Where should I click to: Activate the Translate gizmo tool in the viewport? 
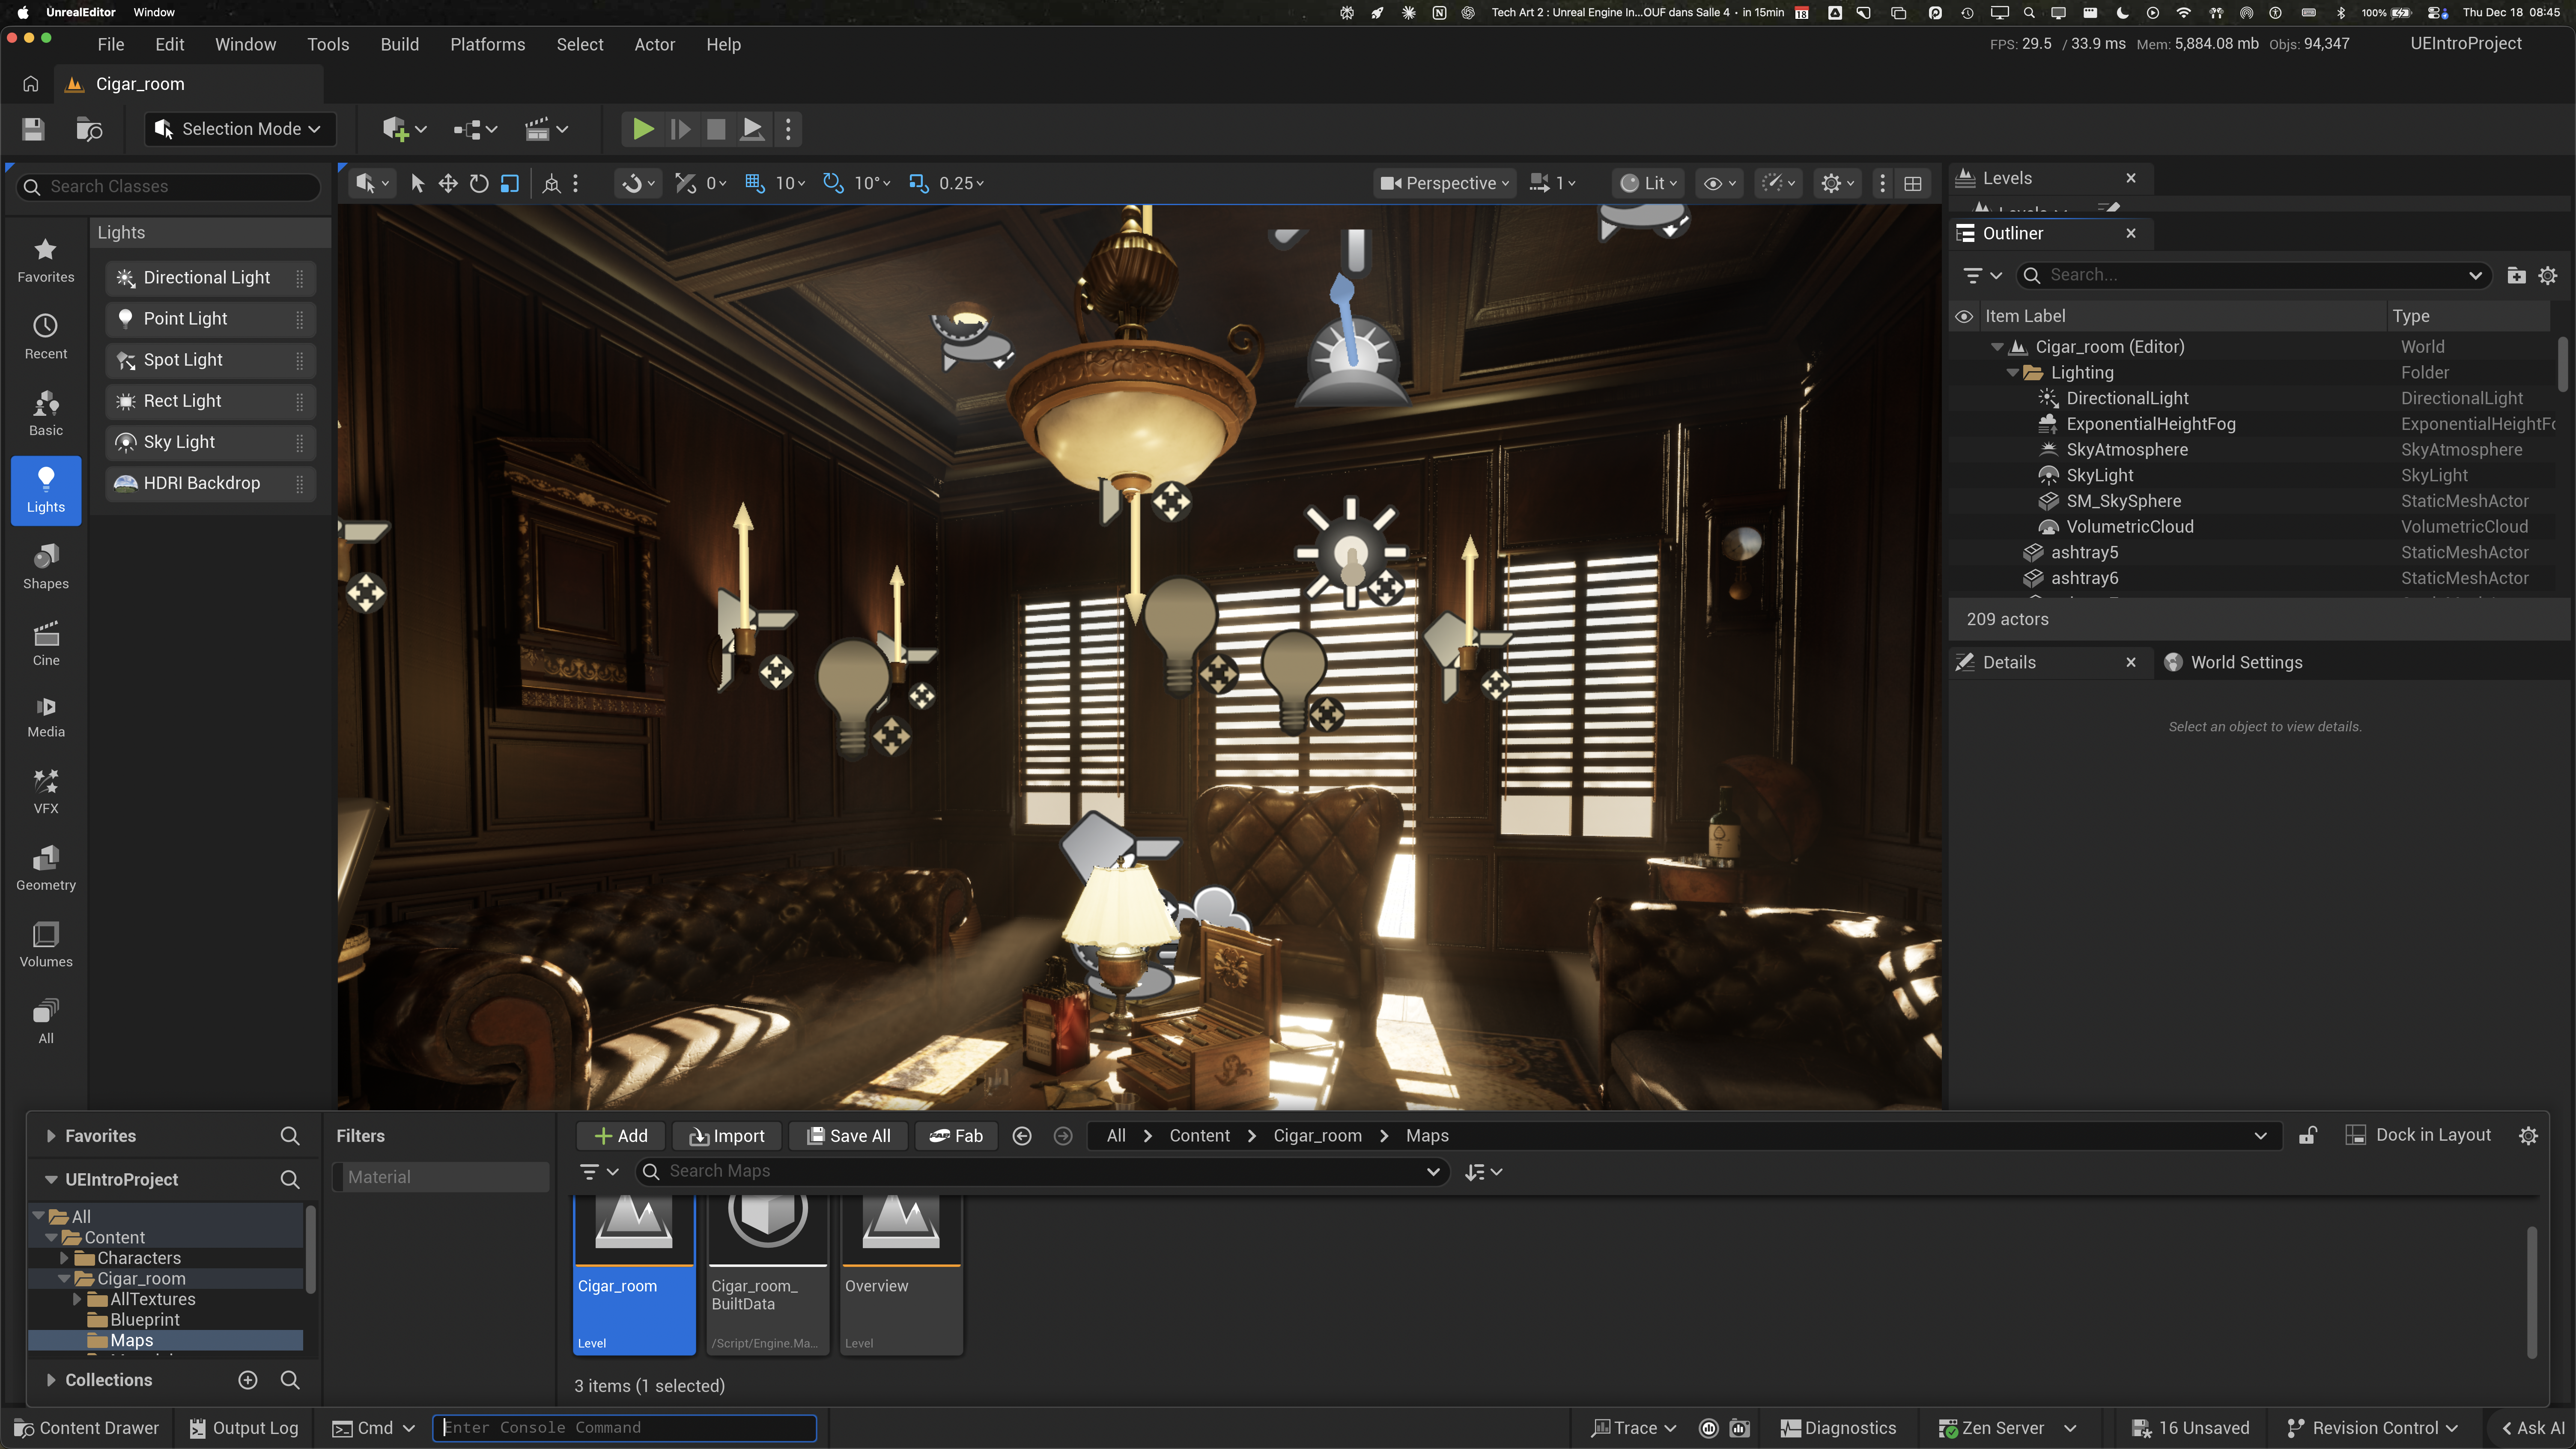(x=448, y=183)
